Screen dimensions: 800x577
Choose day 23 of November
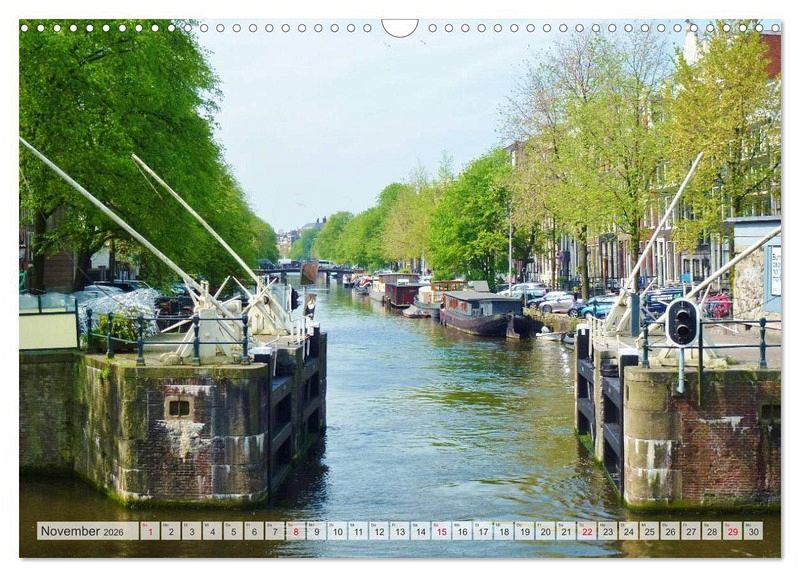click(608, 531)
